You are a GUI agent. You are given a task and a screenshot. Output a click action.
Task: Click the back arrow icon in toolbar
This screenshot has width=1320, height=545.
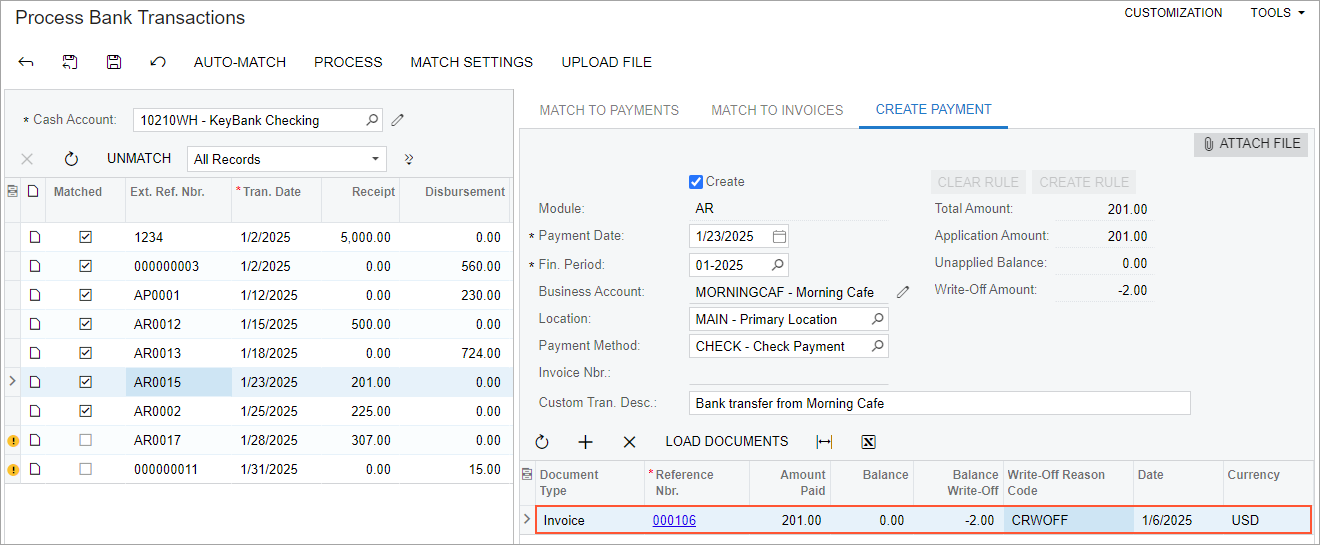coord(26,62)
